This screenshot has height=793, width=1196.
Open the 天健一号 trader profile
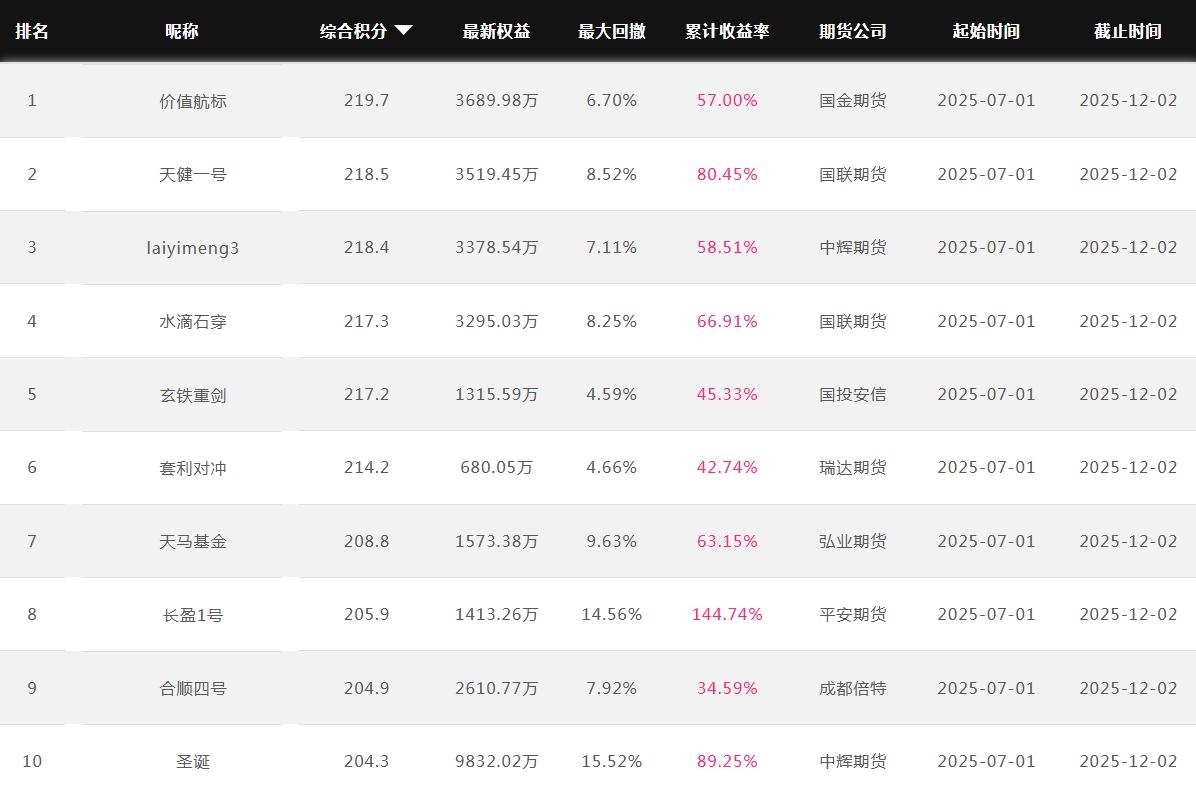click(193, 175)
